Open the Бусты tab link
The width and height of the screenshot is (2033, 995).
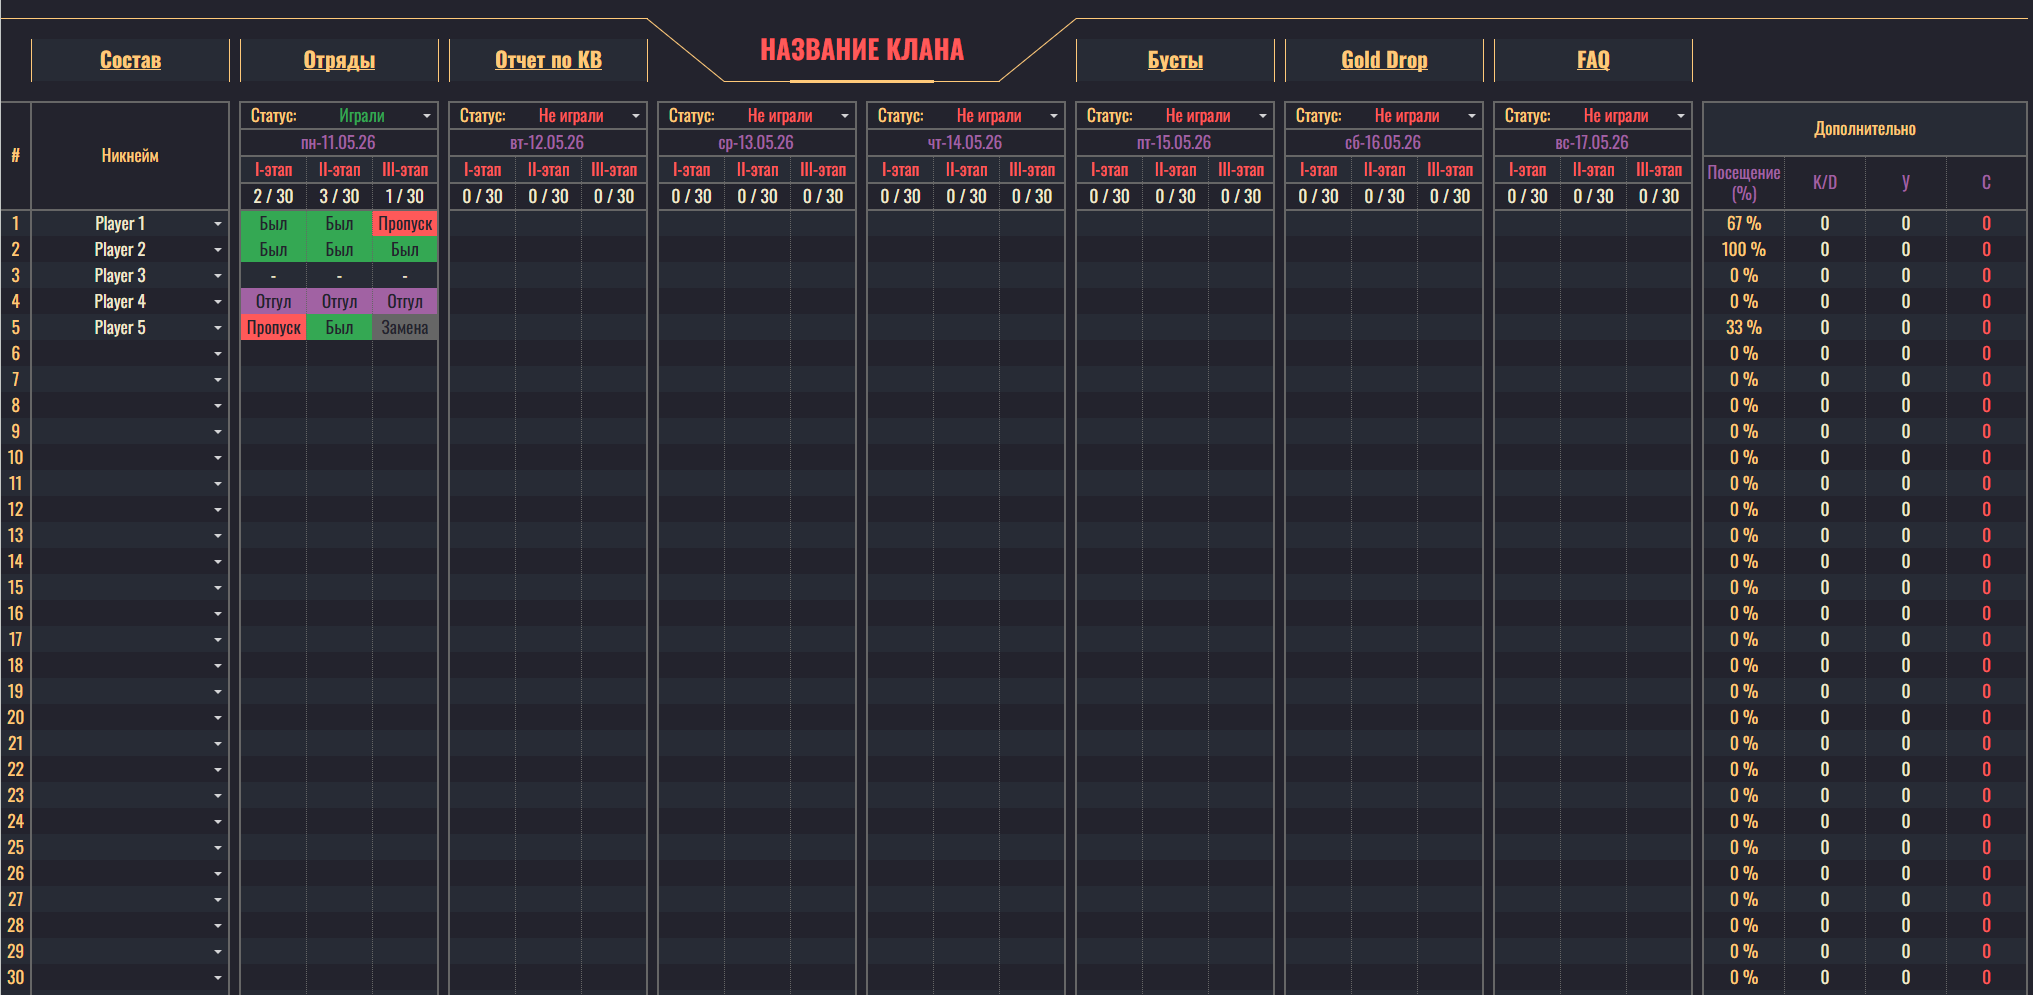[x=1175, y=60]
